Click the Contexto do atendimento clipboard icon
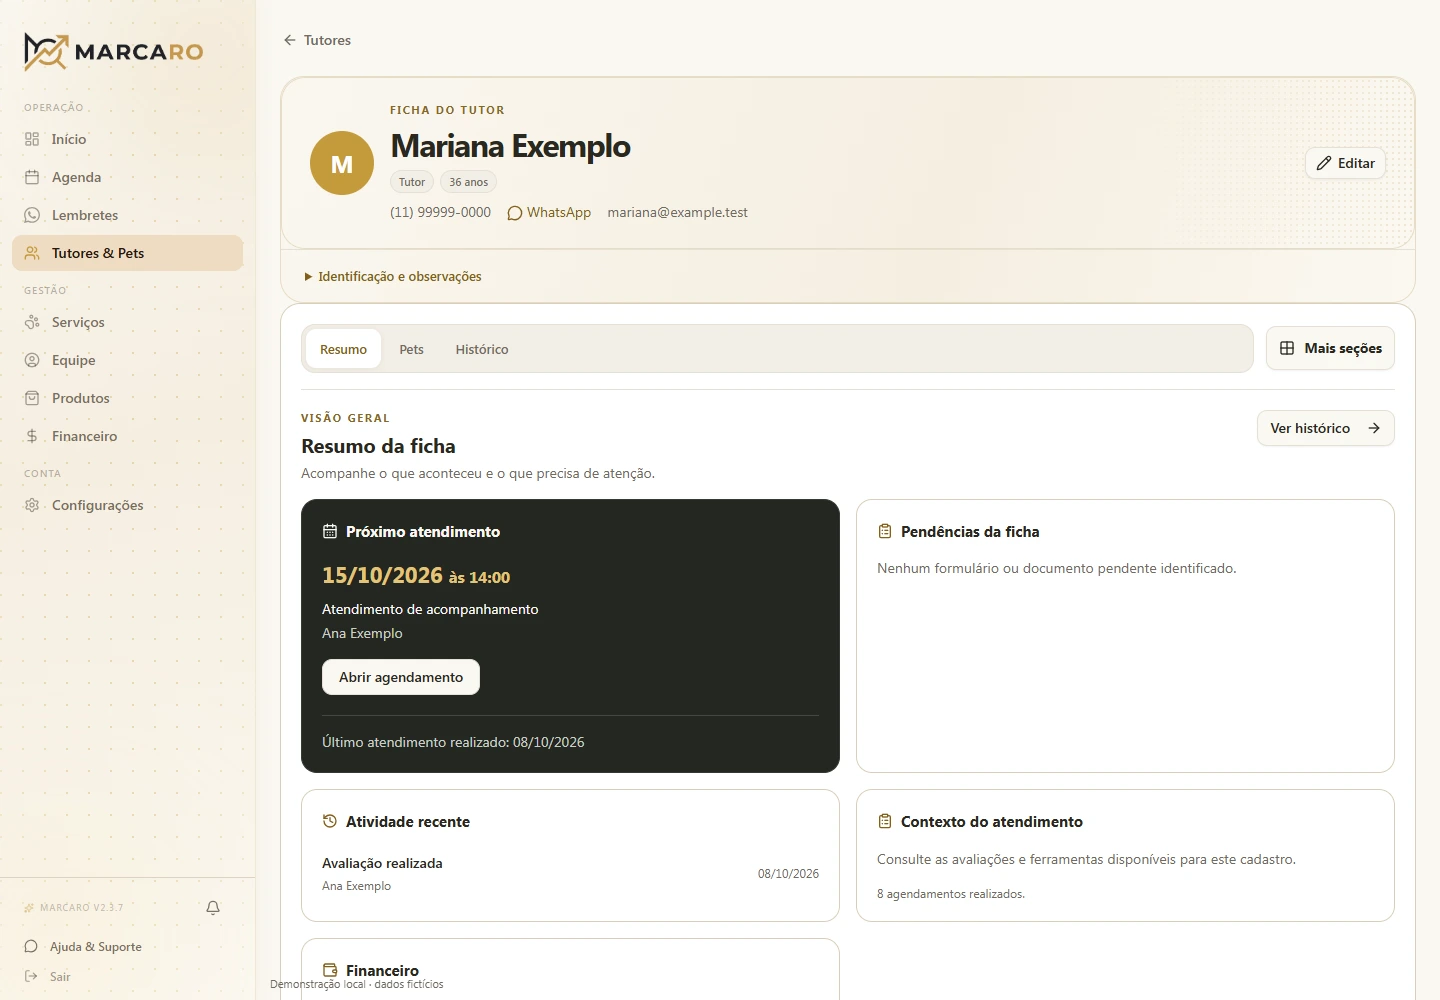The height and width of the screenshot is (1000, 1440). tap(885, 821)
